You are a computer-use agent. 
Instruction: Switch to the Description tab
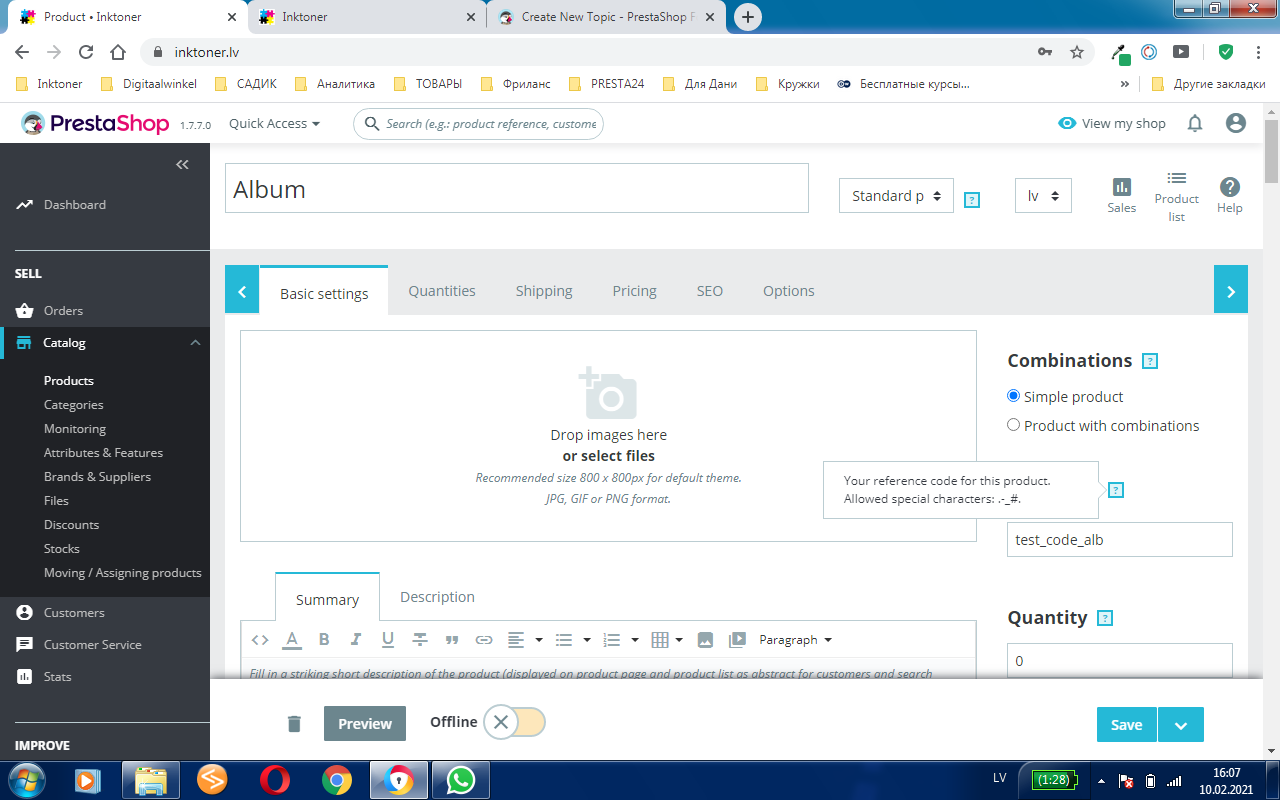(437, 597)
